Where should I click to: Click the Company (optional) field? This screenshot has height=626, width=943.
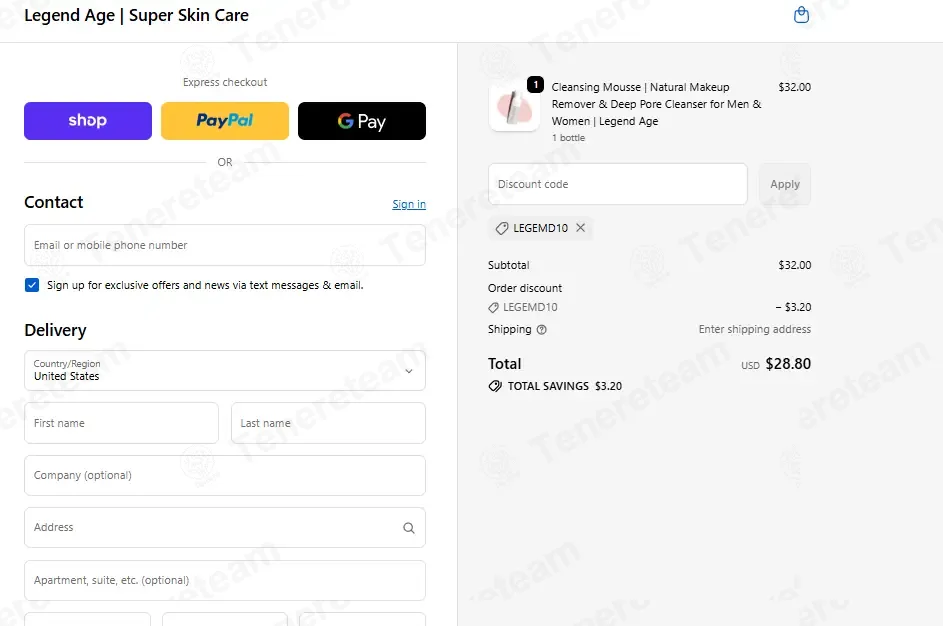tap(225, 476)
